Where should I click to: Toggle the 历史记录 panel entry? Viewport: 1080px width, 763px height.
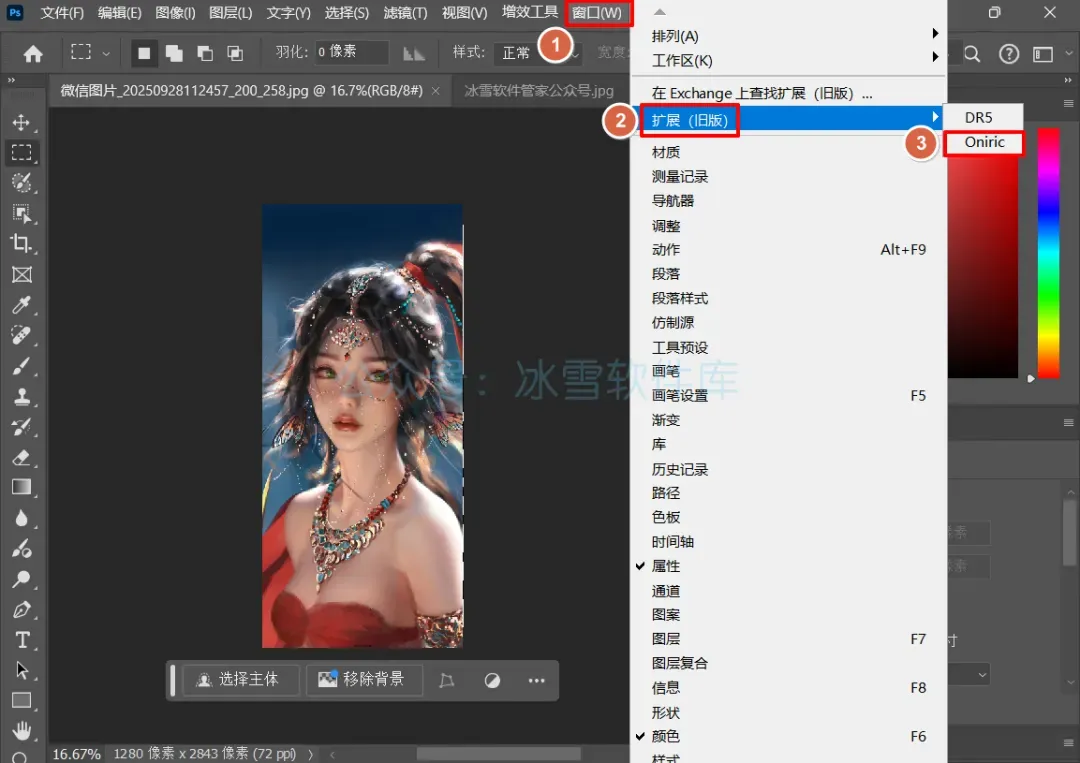(789, 469)
